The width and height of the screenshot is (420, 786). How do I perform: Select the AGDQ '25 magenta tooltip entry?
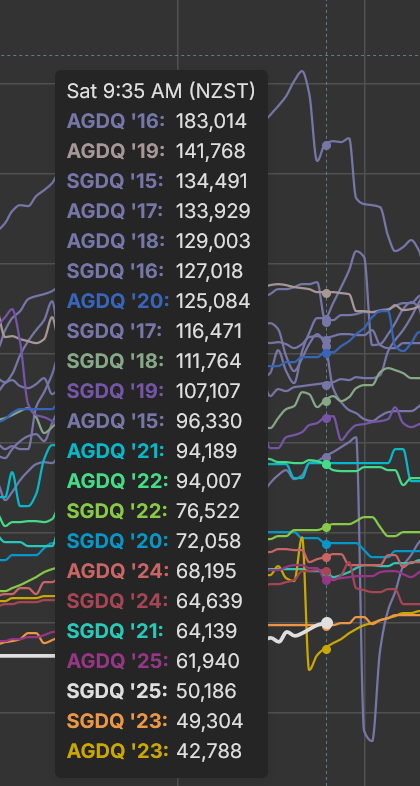coord(154,661)
